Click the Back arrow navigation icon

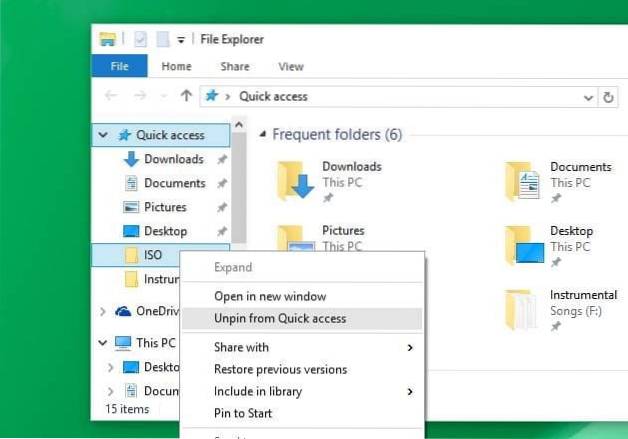(x=111, y=96)
